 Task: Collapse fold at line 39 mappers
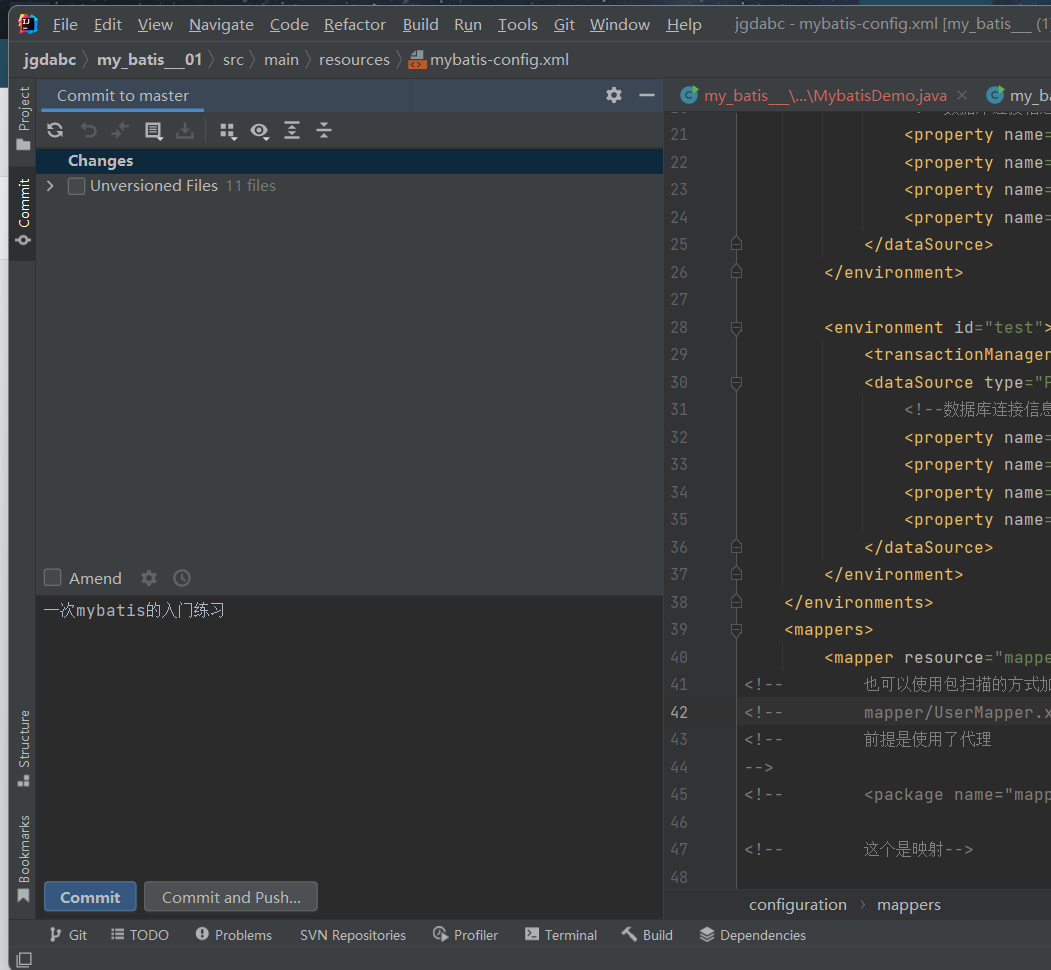736,630
